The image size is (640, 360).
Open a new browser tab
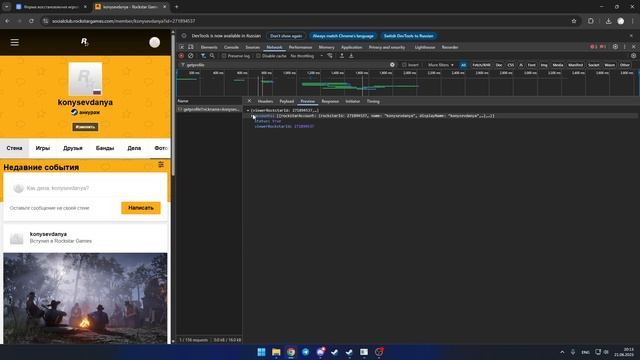click(x=176, y=7)
